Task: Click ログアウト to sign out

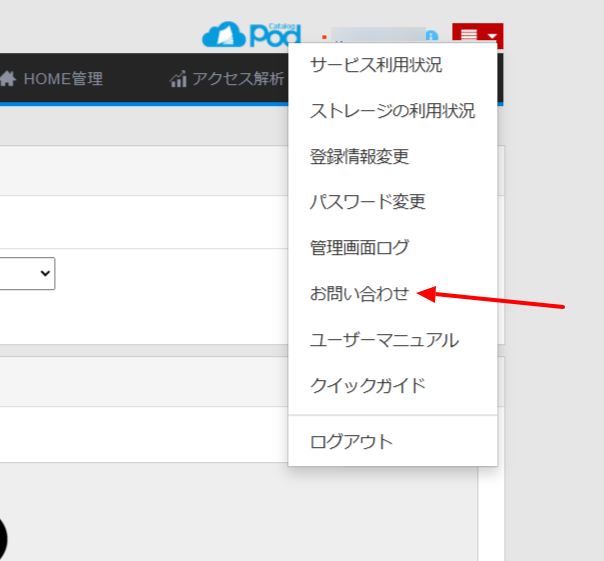Action: [x=351, y=441]
